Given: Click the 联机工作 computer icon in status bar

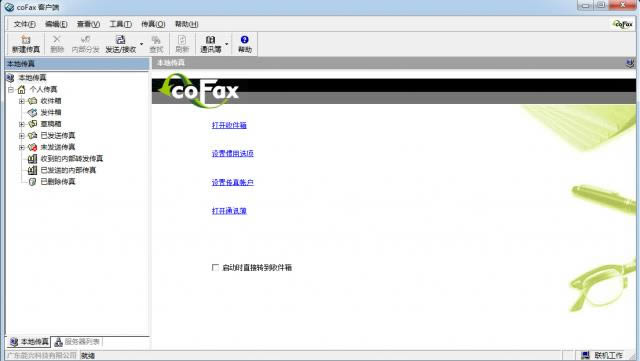Looking at the screenshot, I should pyautogui.click(x=585, y=355).
